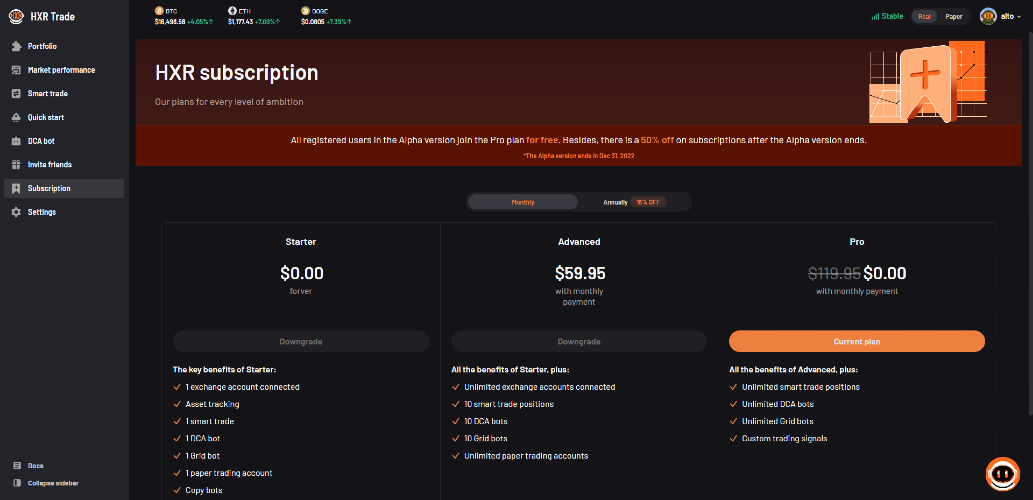1033x500 pixels.
Task: Select Monthly billing option
Action: tap(523, 202)
